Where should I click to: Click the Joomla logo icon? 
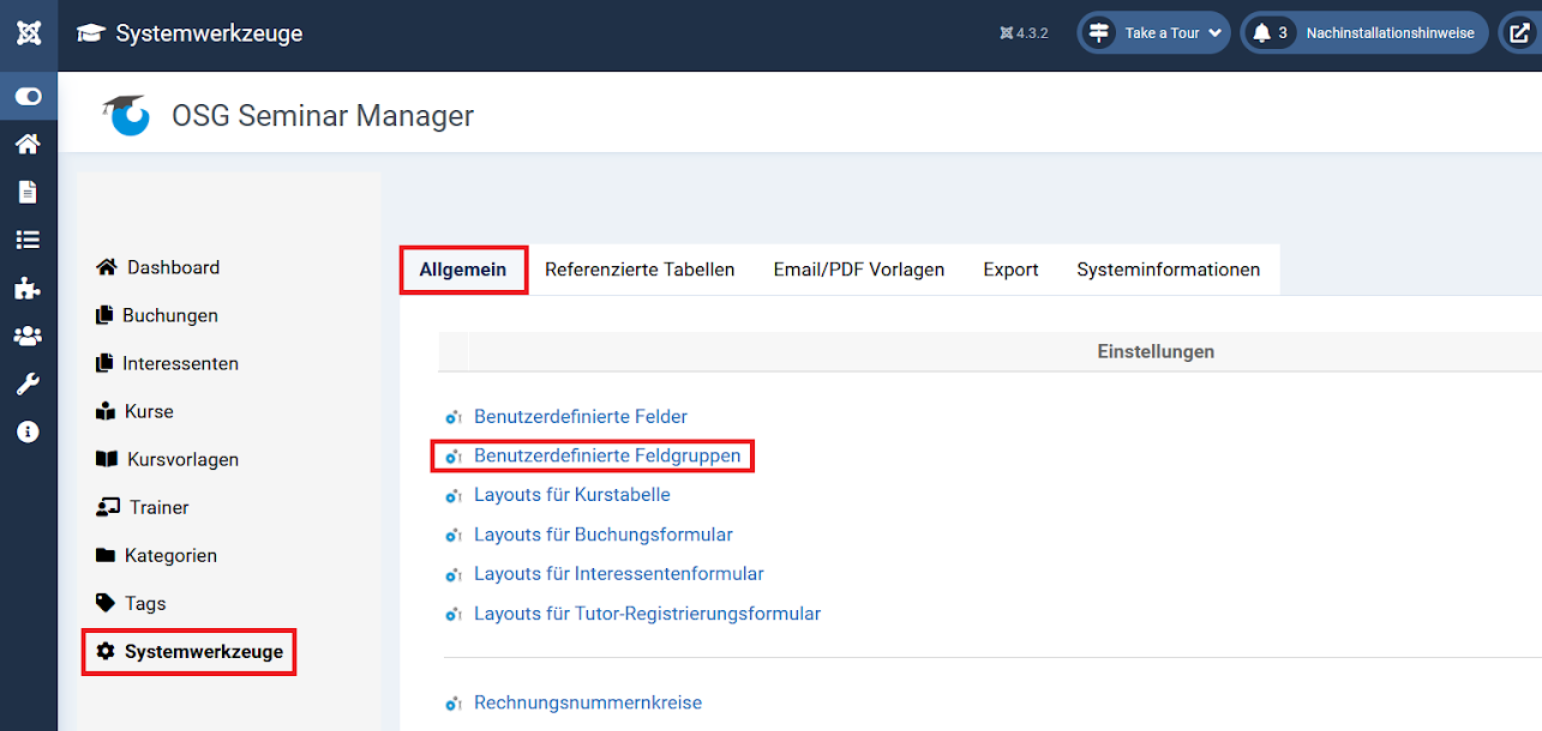28,34
